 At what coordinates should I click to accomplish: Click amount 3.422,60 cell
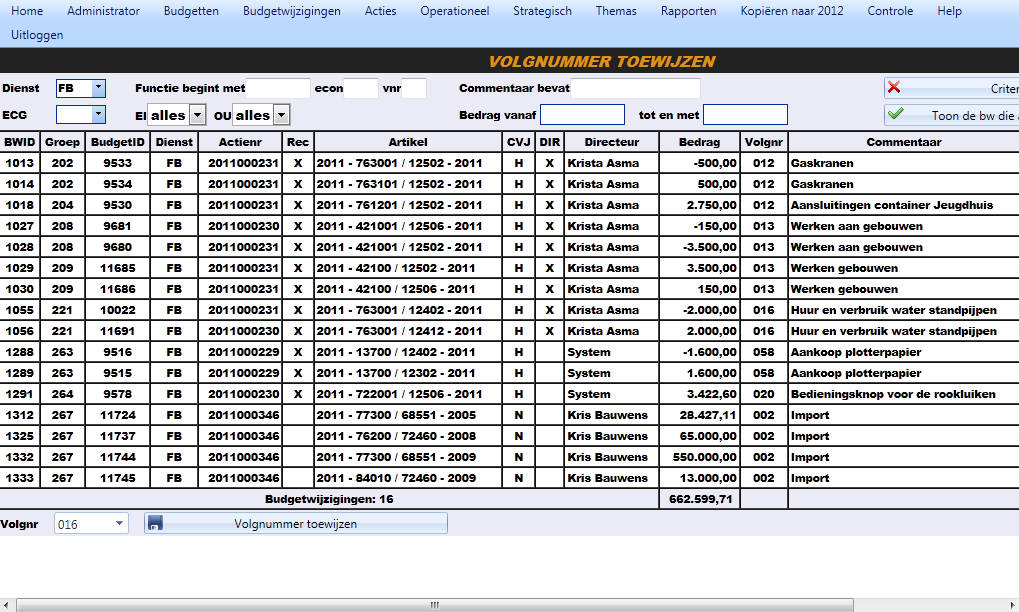coord(700,394)
